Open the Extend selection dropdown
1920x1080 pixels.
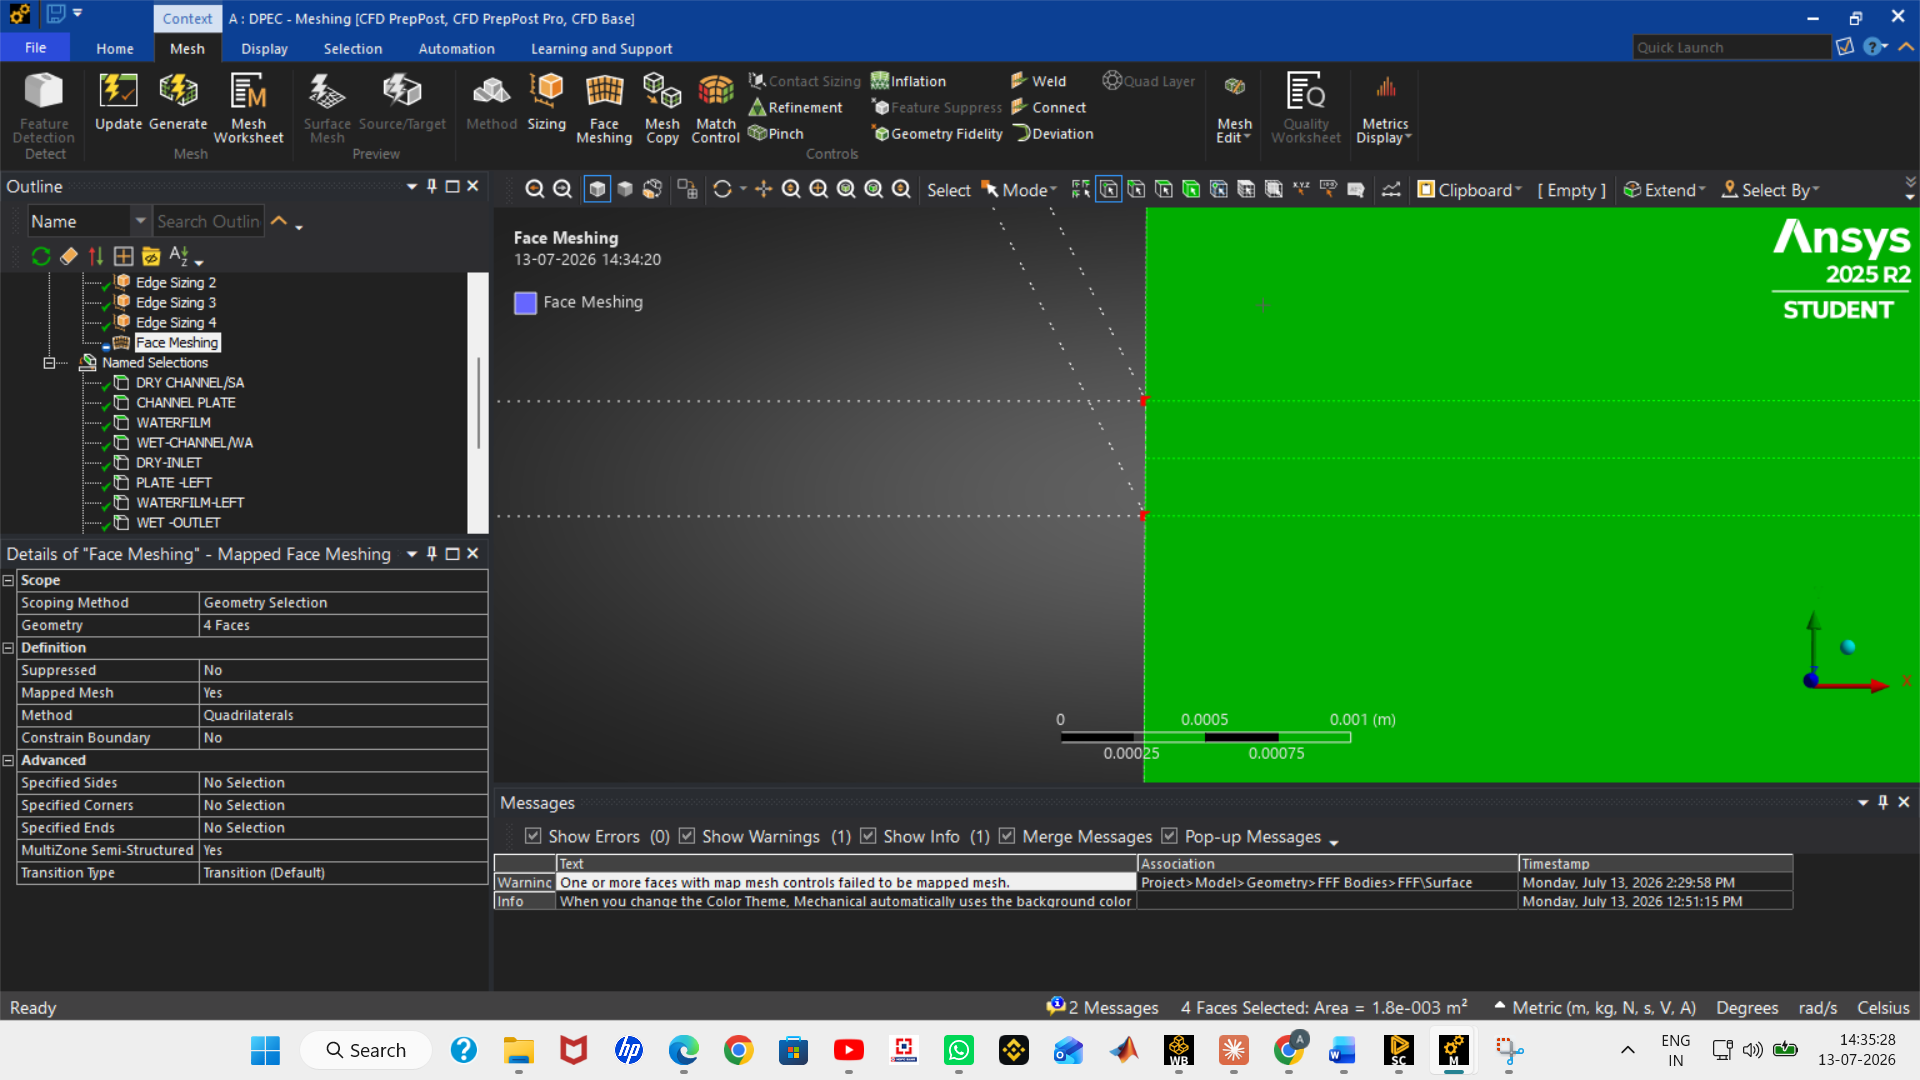coord(1664,190)
